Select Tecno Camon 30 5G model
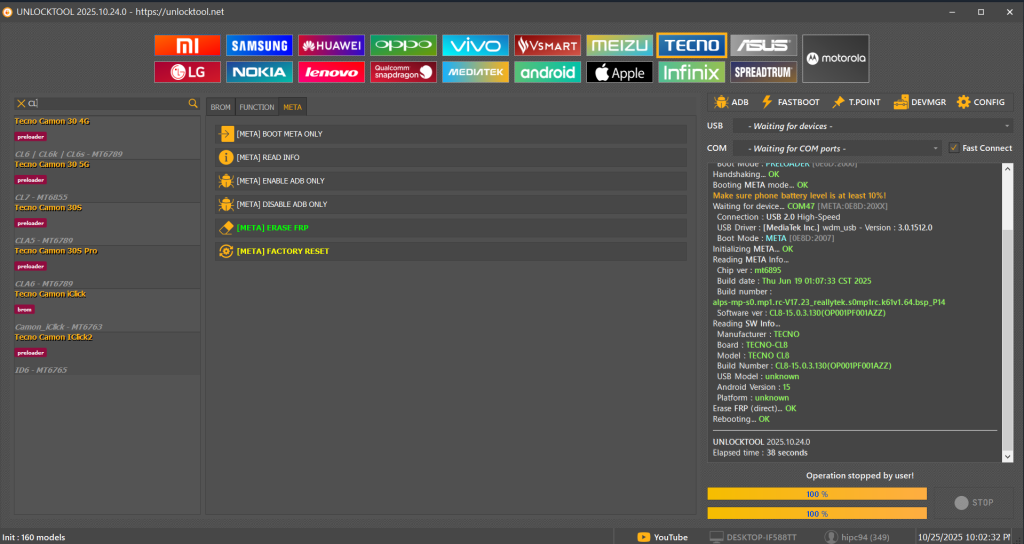 [107, 181]
